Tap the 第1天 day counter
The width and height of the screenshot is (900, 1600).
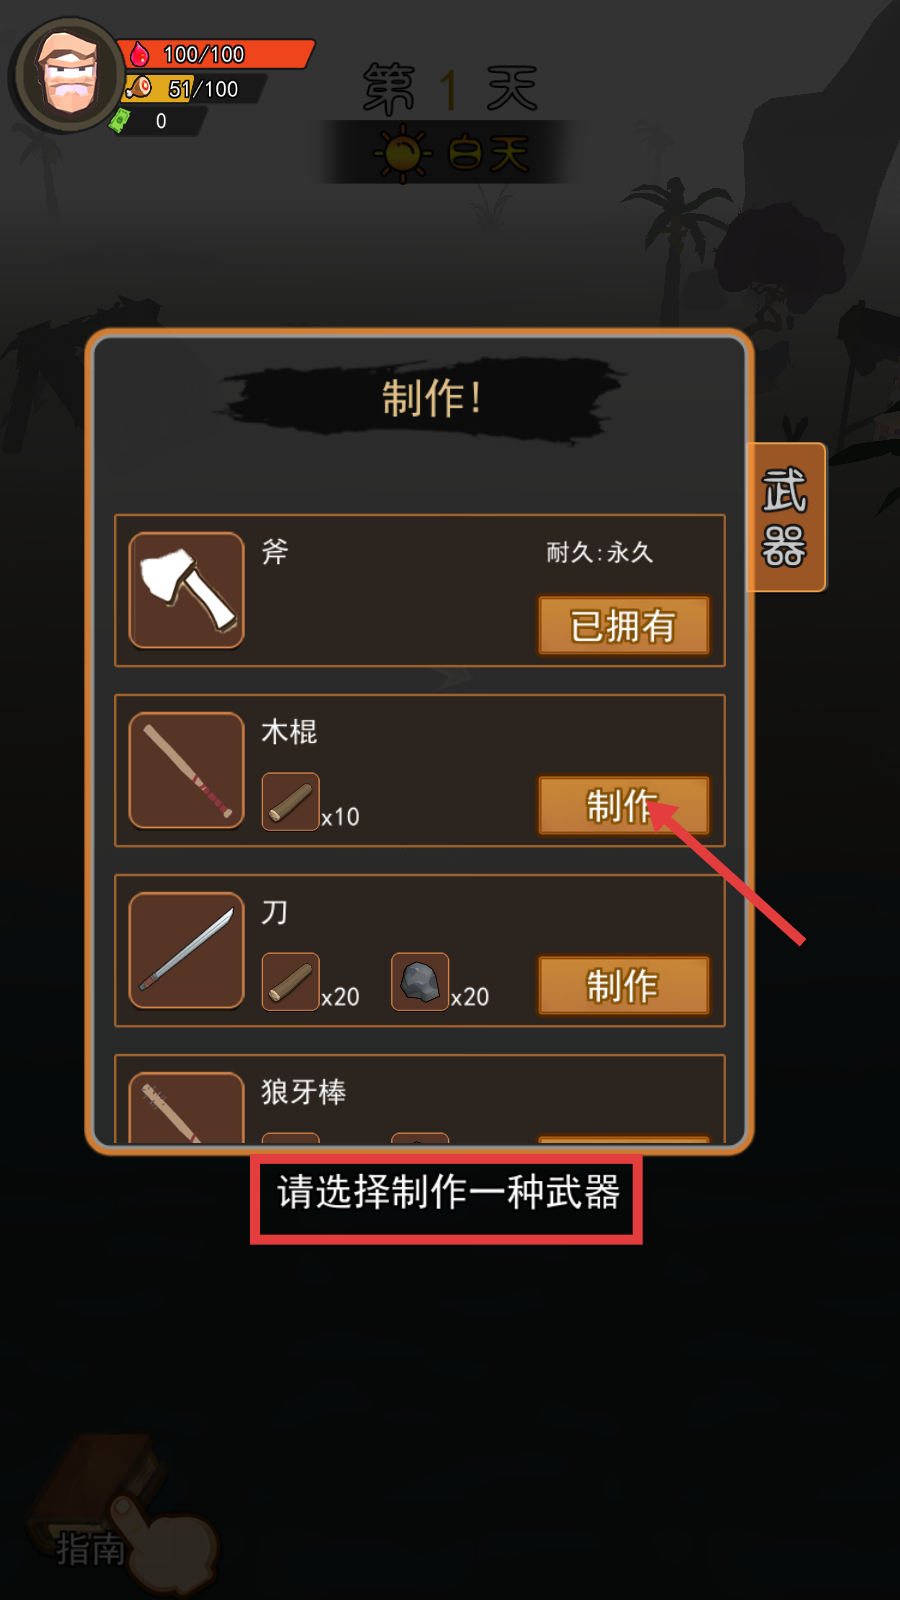pos(450,88)
